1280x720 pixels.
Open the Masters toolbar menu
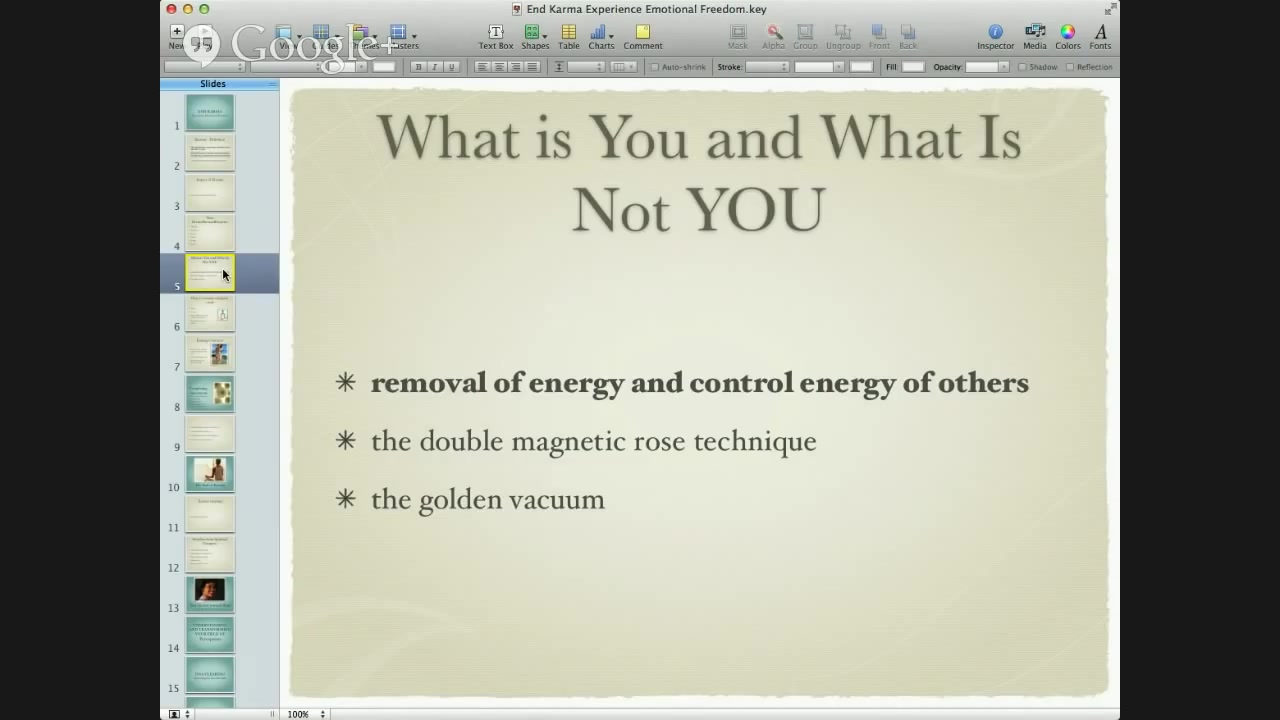coord(403,37)
